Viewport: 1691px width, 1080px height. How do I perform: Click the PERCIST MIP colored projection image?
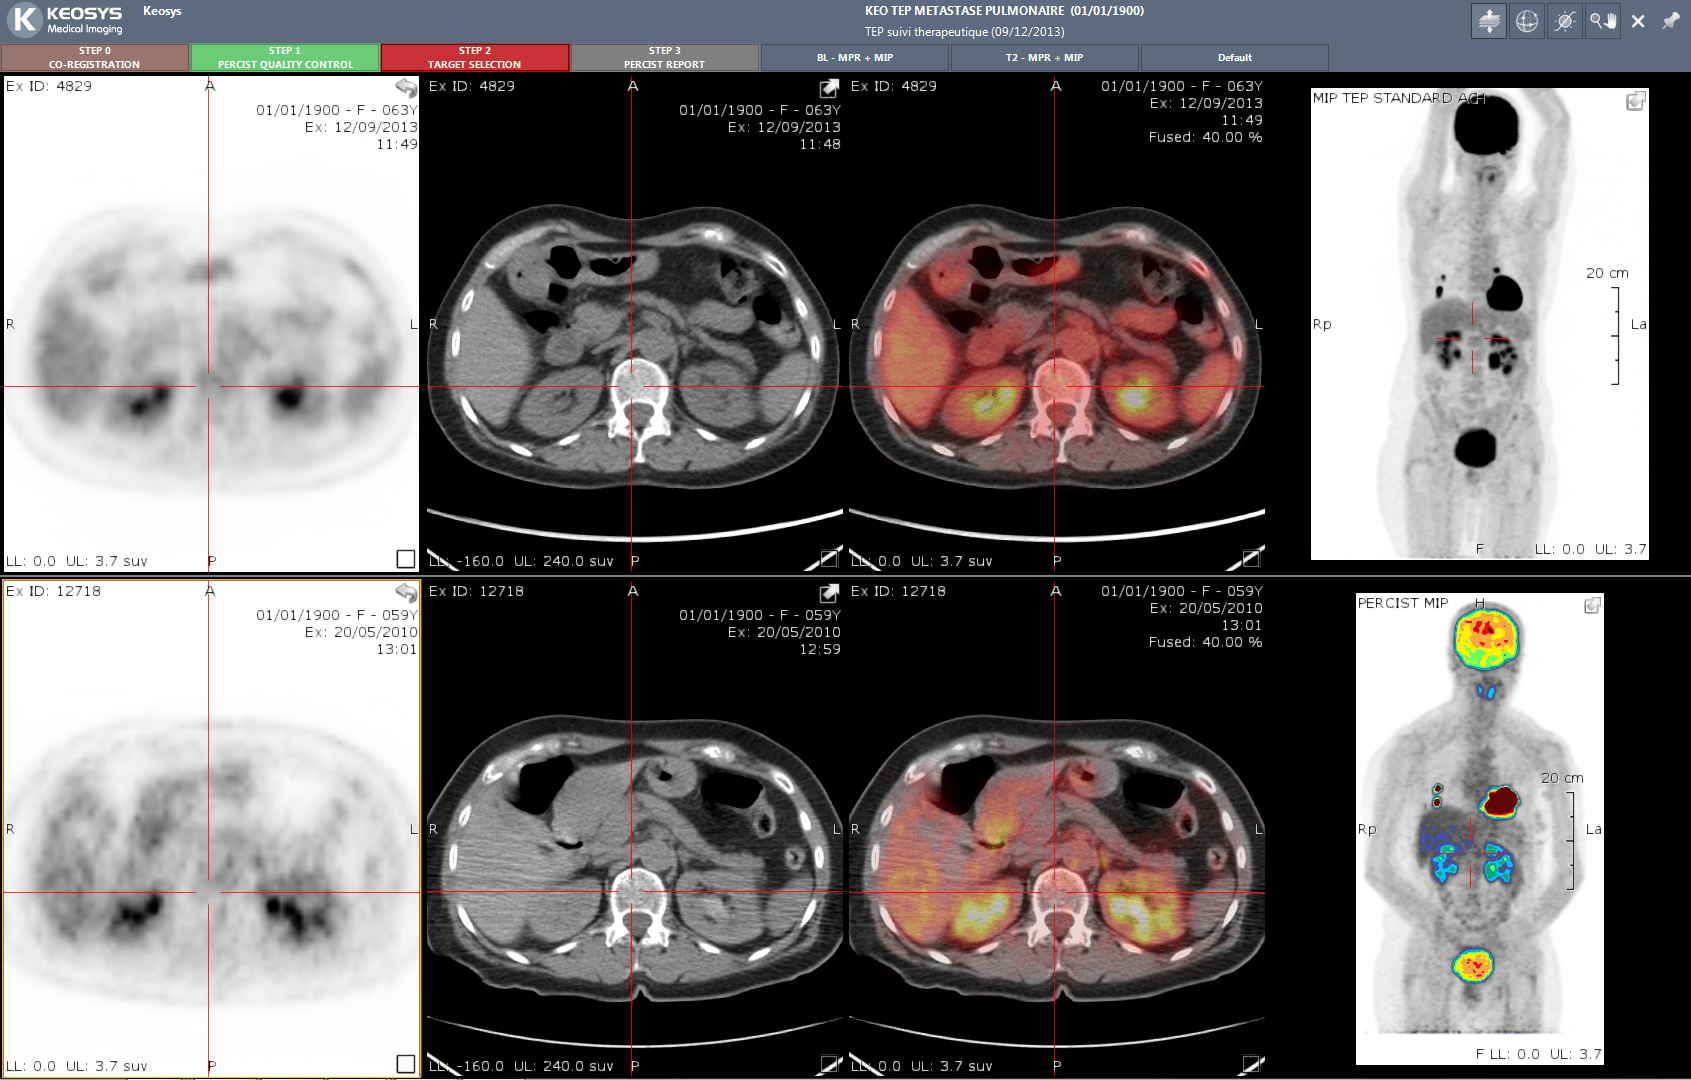point(1479,828)
